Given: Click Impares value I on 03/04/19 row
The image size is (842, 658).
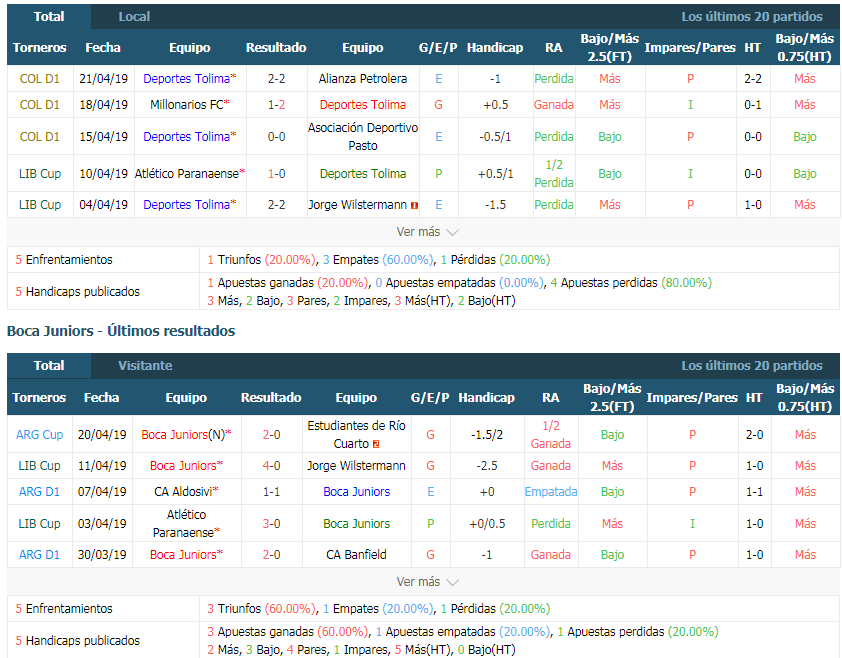Looking at the screenshot, I should 692,523.
